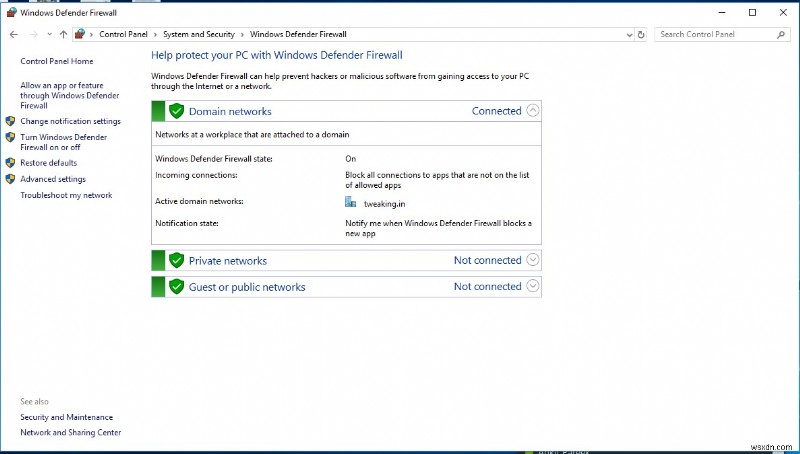Collapse the Domain networks section
The height and width of the screenshot is (454, 800).
pyautogui.click(x=533, y=111)
